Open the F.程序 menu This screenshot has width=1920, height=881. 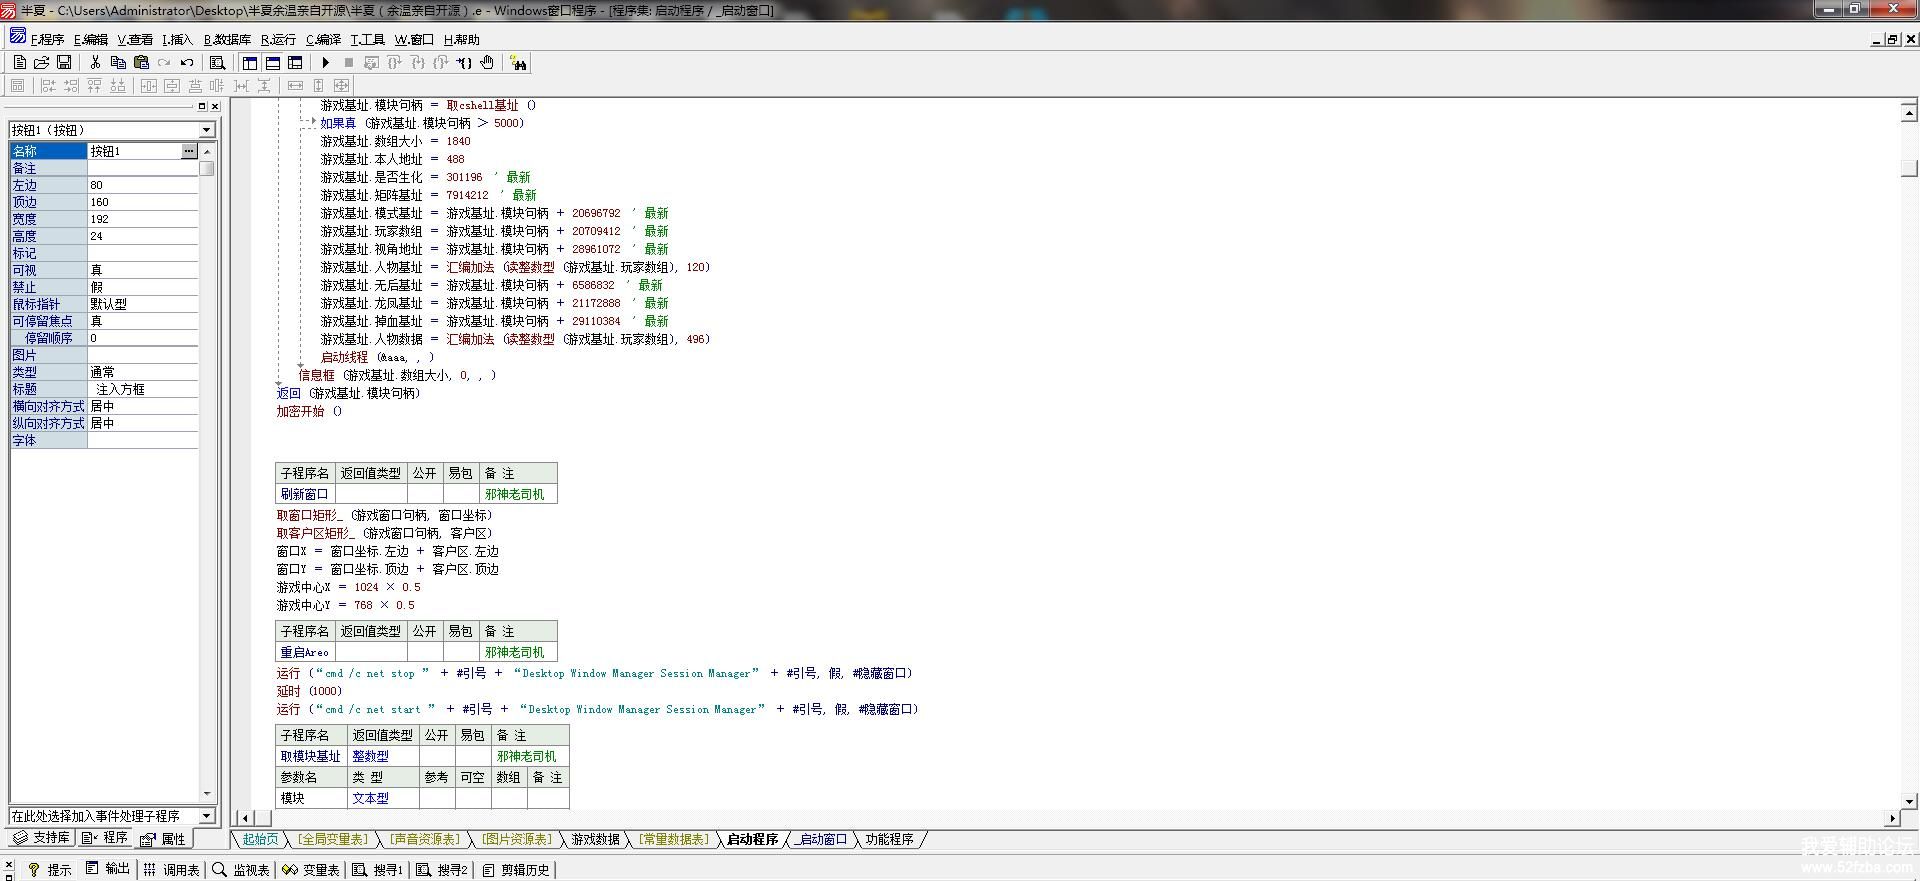pyautogui.click(x=47, y=40)
